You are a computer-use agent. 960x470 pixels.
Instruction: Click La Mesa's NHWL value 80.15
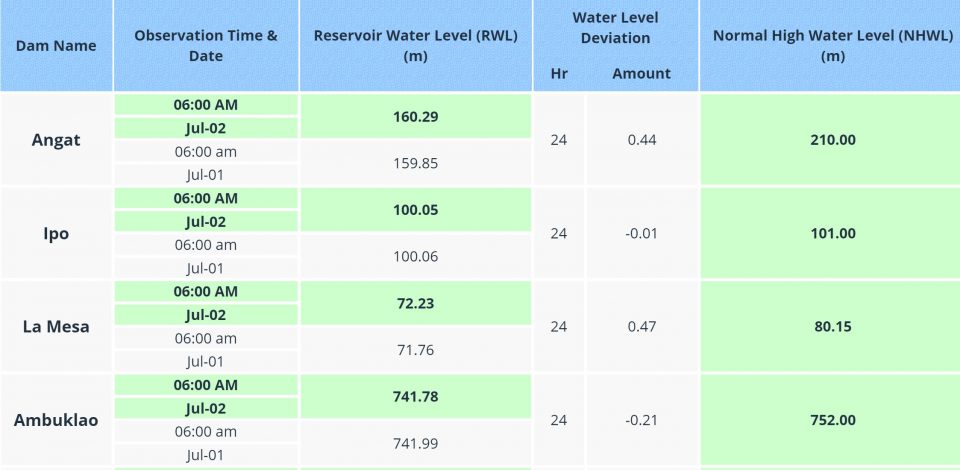[832, 326]
